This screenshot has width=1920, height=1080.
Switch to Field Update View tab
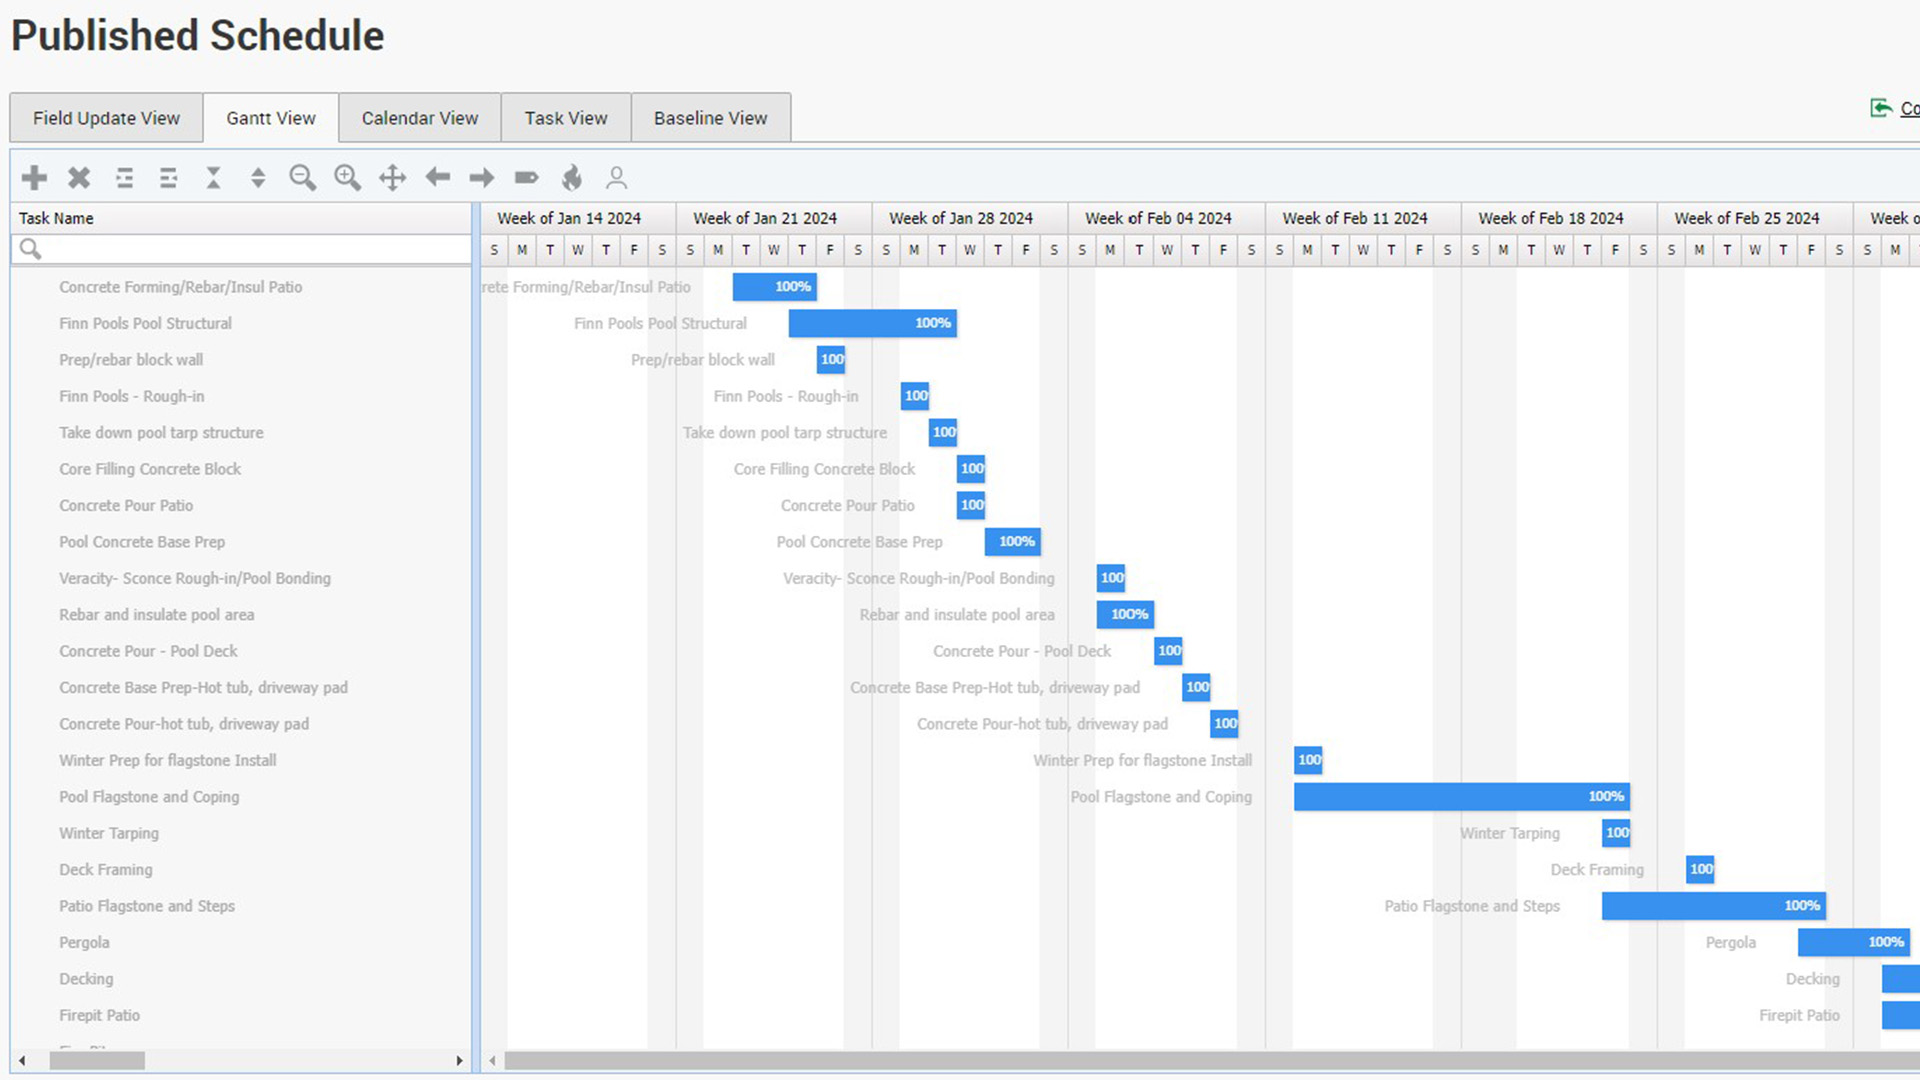pos(106,118)
